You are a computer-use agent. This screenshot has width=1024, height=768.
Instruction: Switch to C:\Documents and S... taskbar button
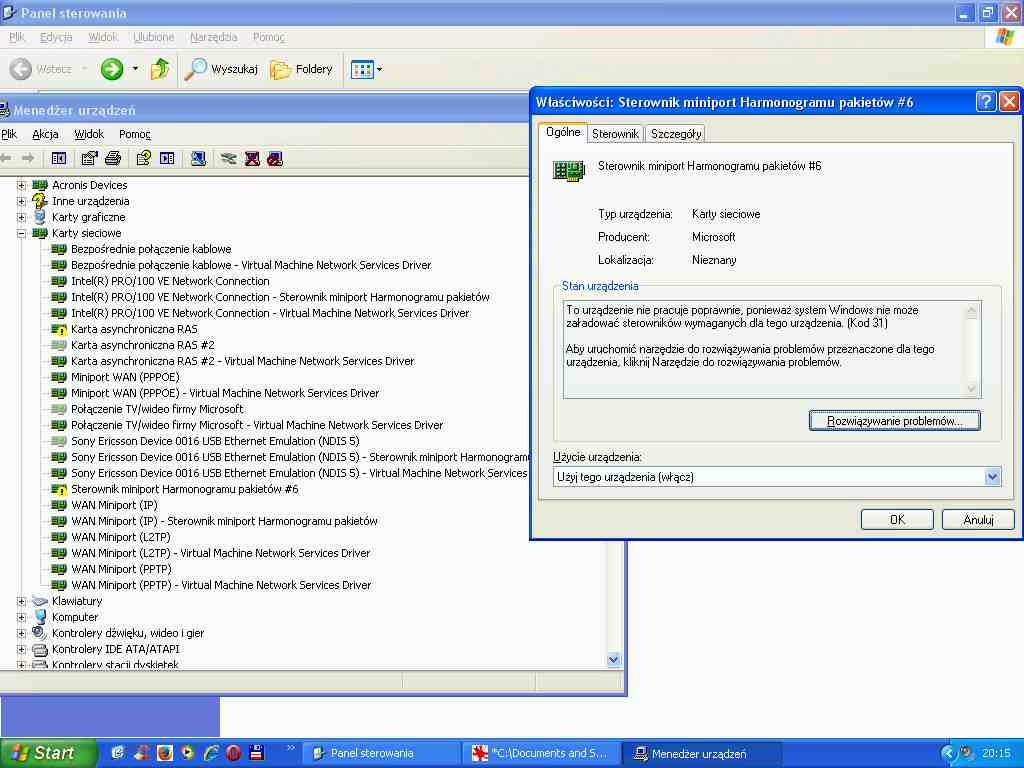[x=541, y=754]
